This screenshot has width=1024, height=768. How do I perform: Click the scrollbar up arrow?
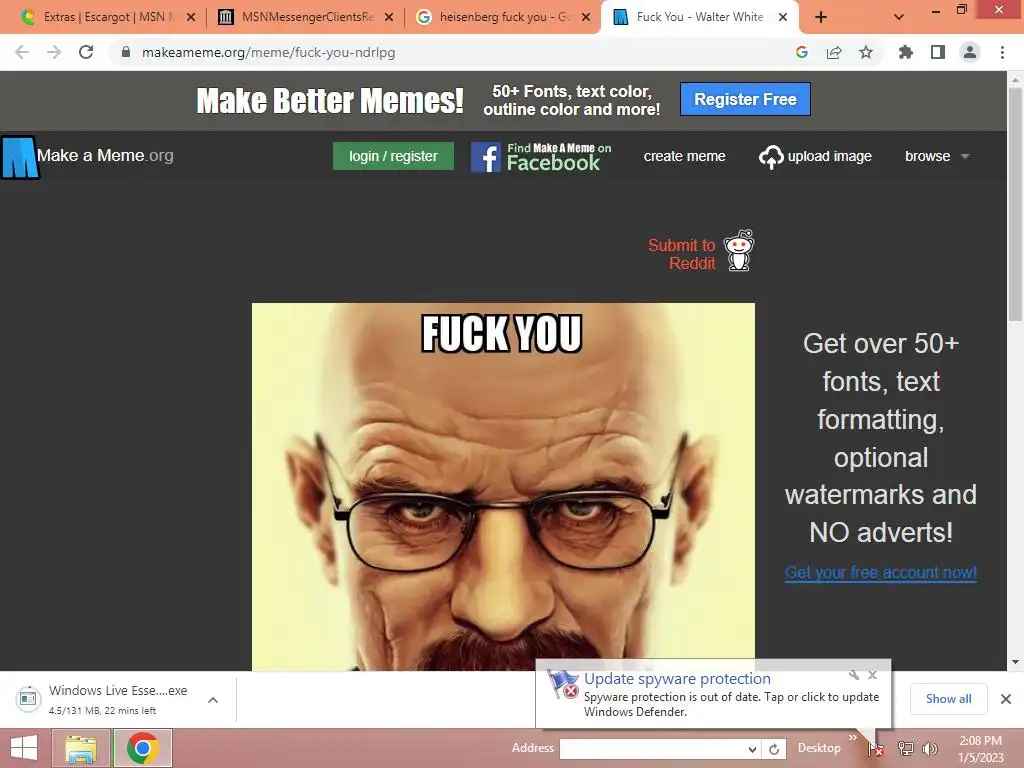[x=1015, y=80]
